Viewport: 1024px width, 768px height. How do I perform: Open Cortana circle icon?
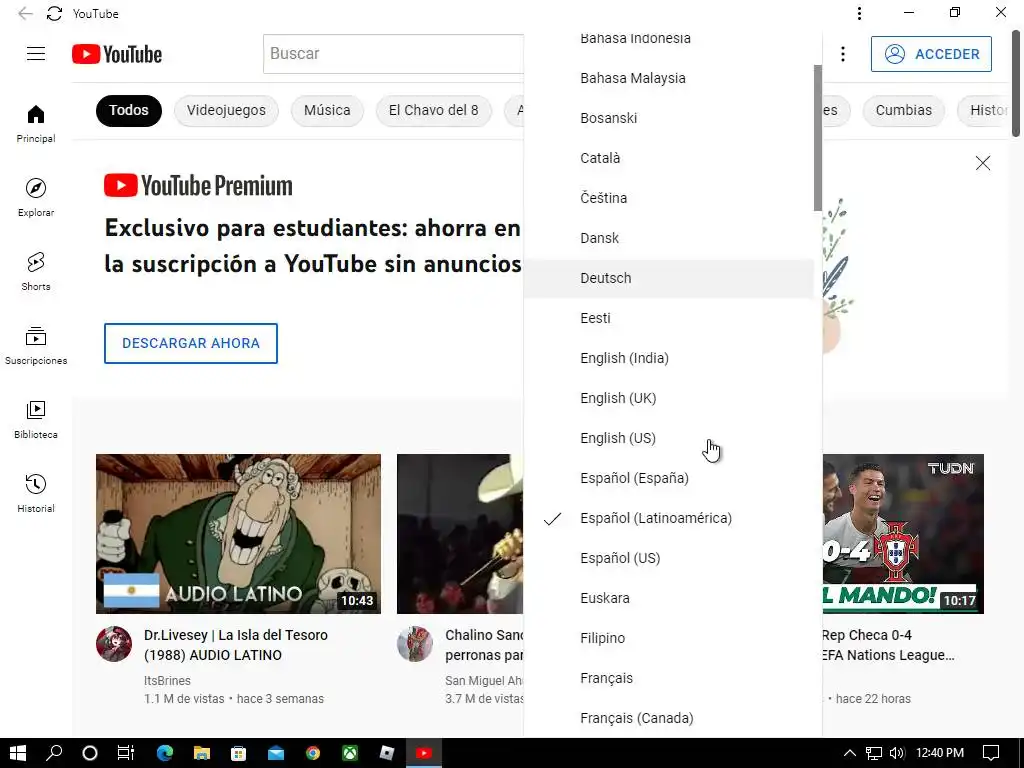(89, 753)
